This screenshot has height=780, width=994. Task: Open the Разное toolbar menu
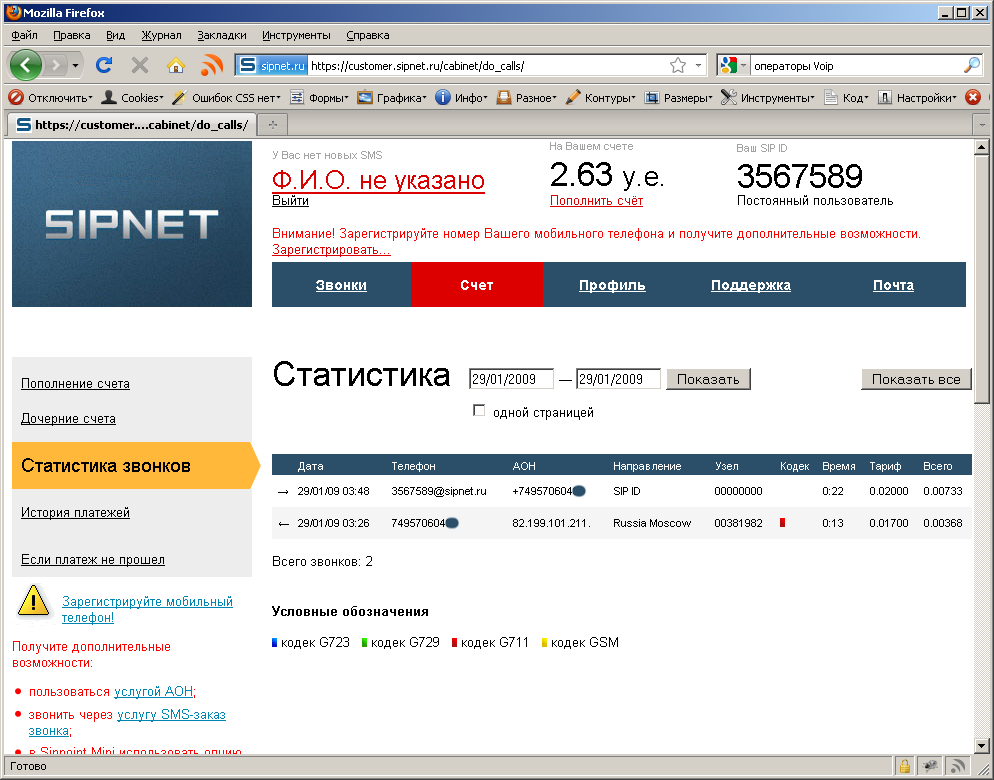pyautogui.click(x=527, y=98)
